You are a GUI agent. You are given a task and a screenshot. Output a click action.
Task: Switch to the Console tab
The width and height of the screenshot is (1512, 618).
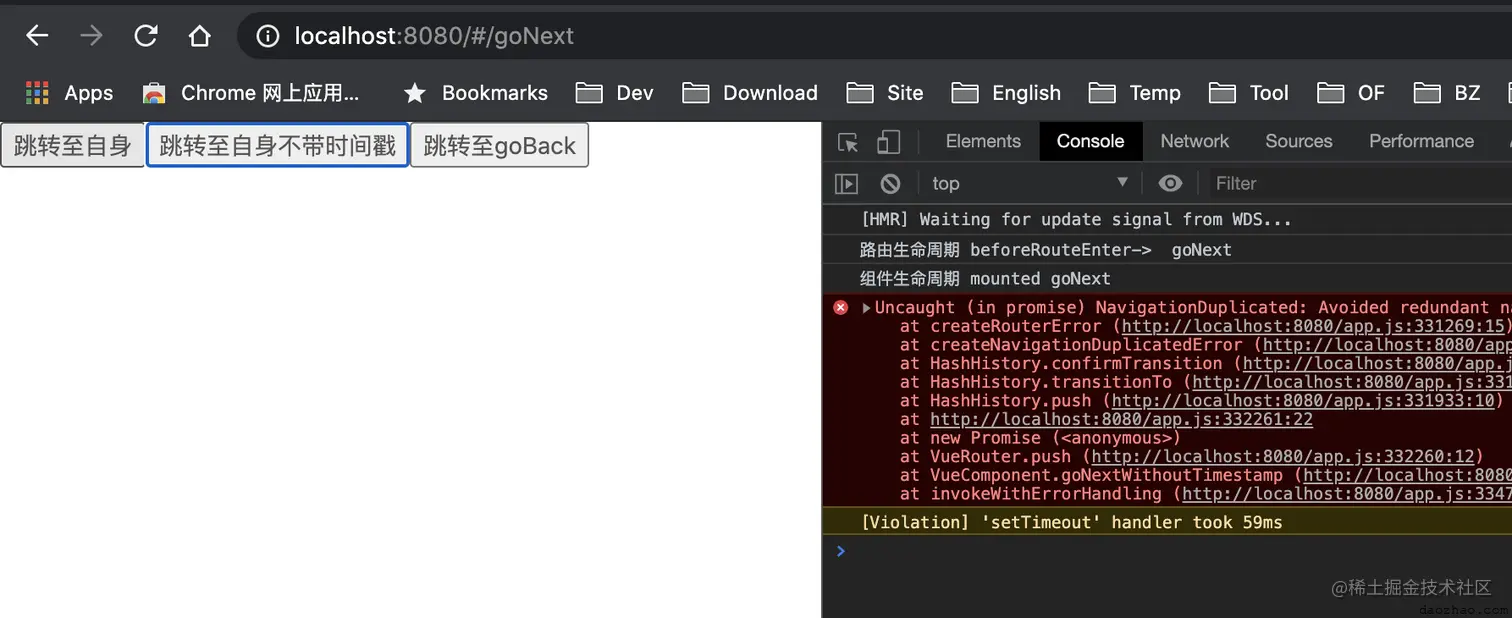(1090, 141)
